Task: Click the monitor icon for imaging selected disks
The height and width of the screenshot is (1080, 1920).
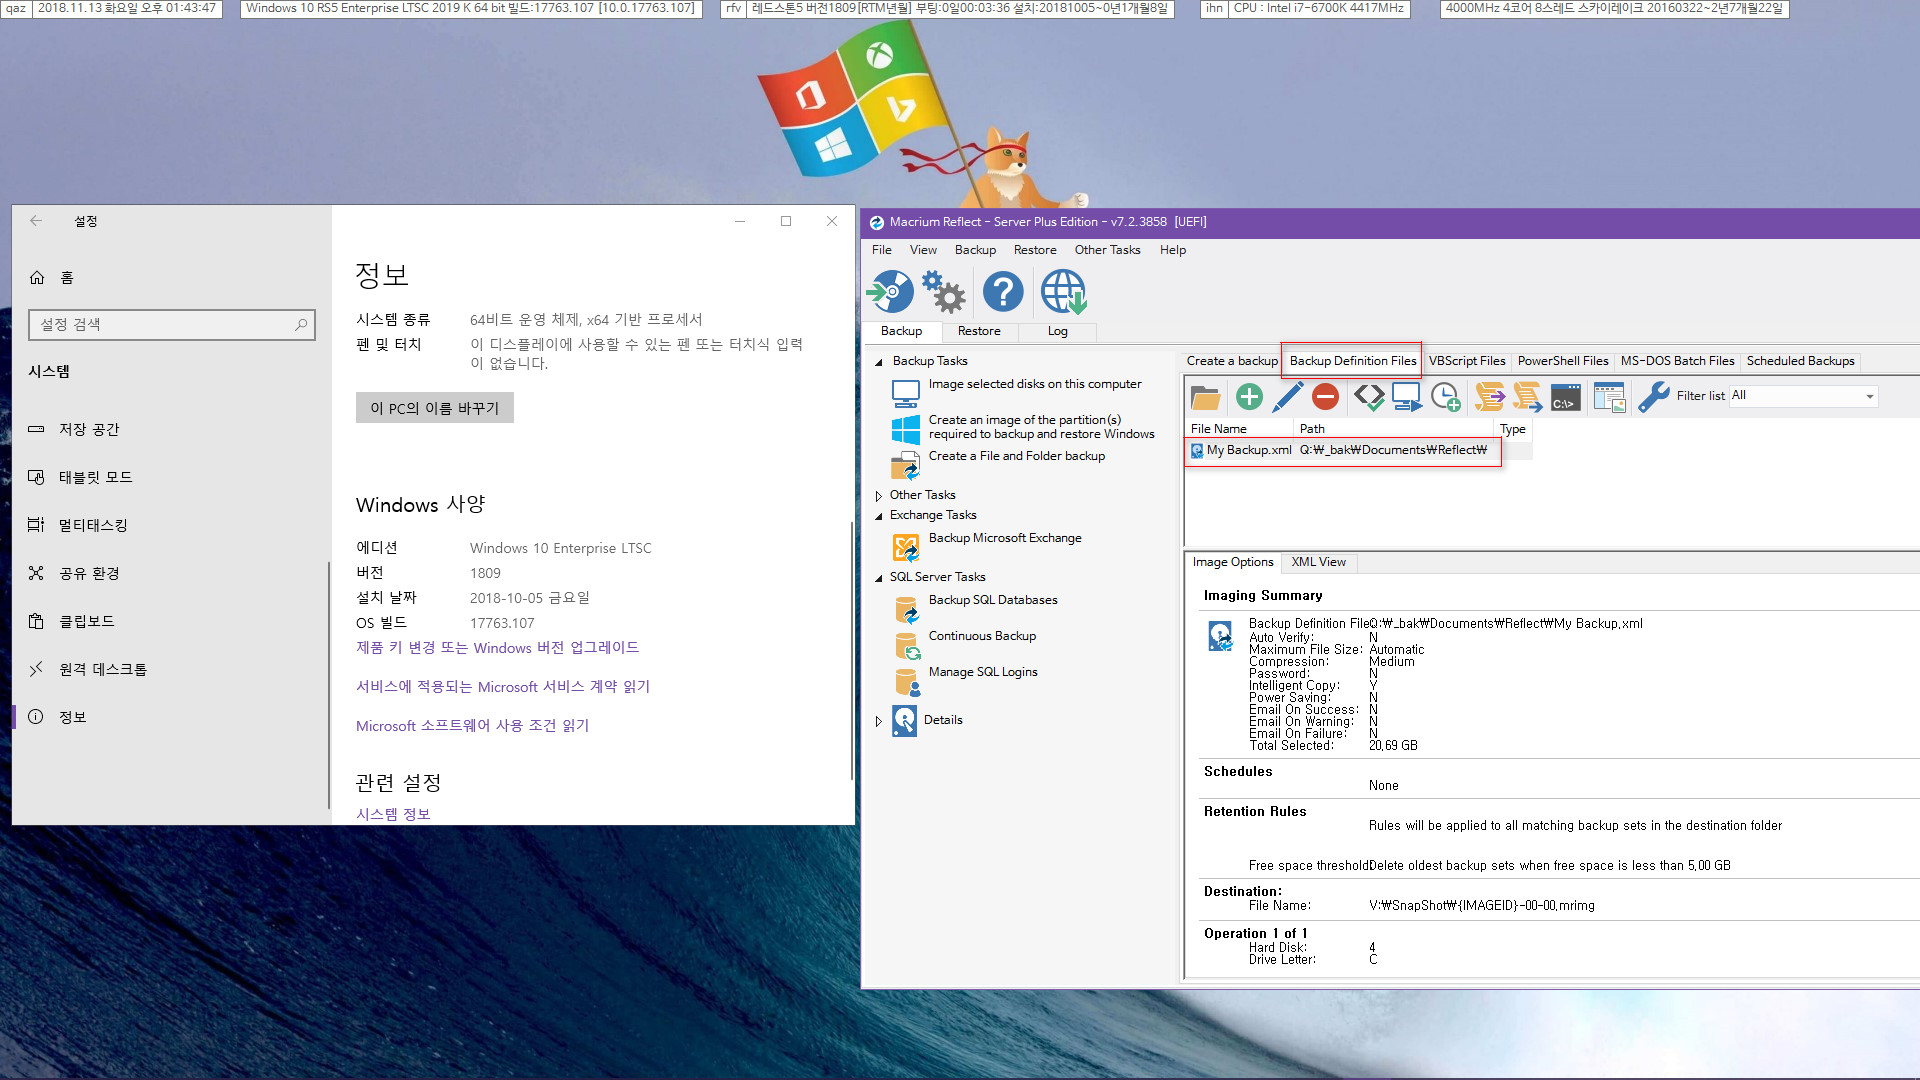Action: [905, 393]
